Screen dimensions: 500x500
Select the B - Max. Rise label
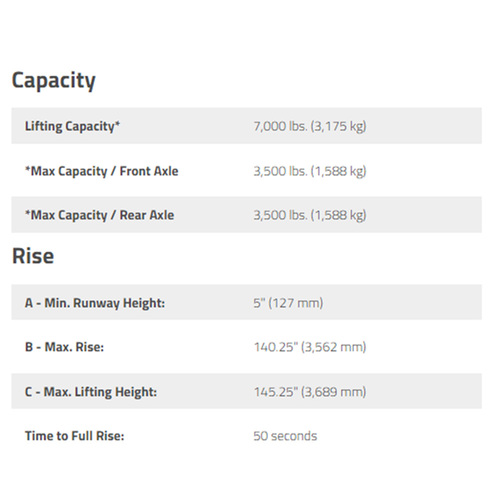64,347
